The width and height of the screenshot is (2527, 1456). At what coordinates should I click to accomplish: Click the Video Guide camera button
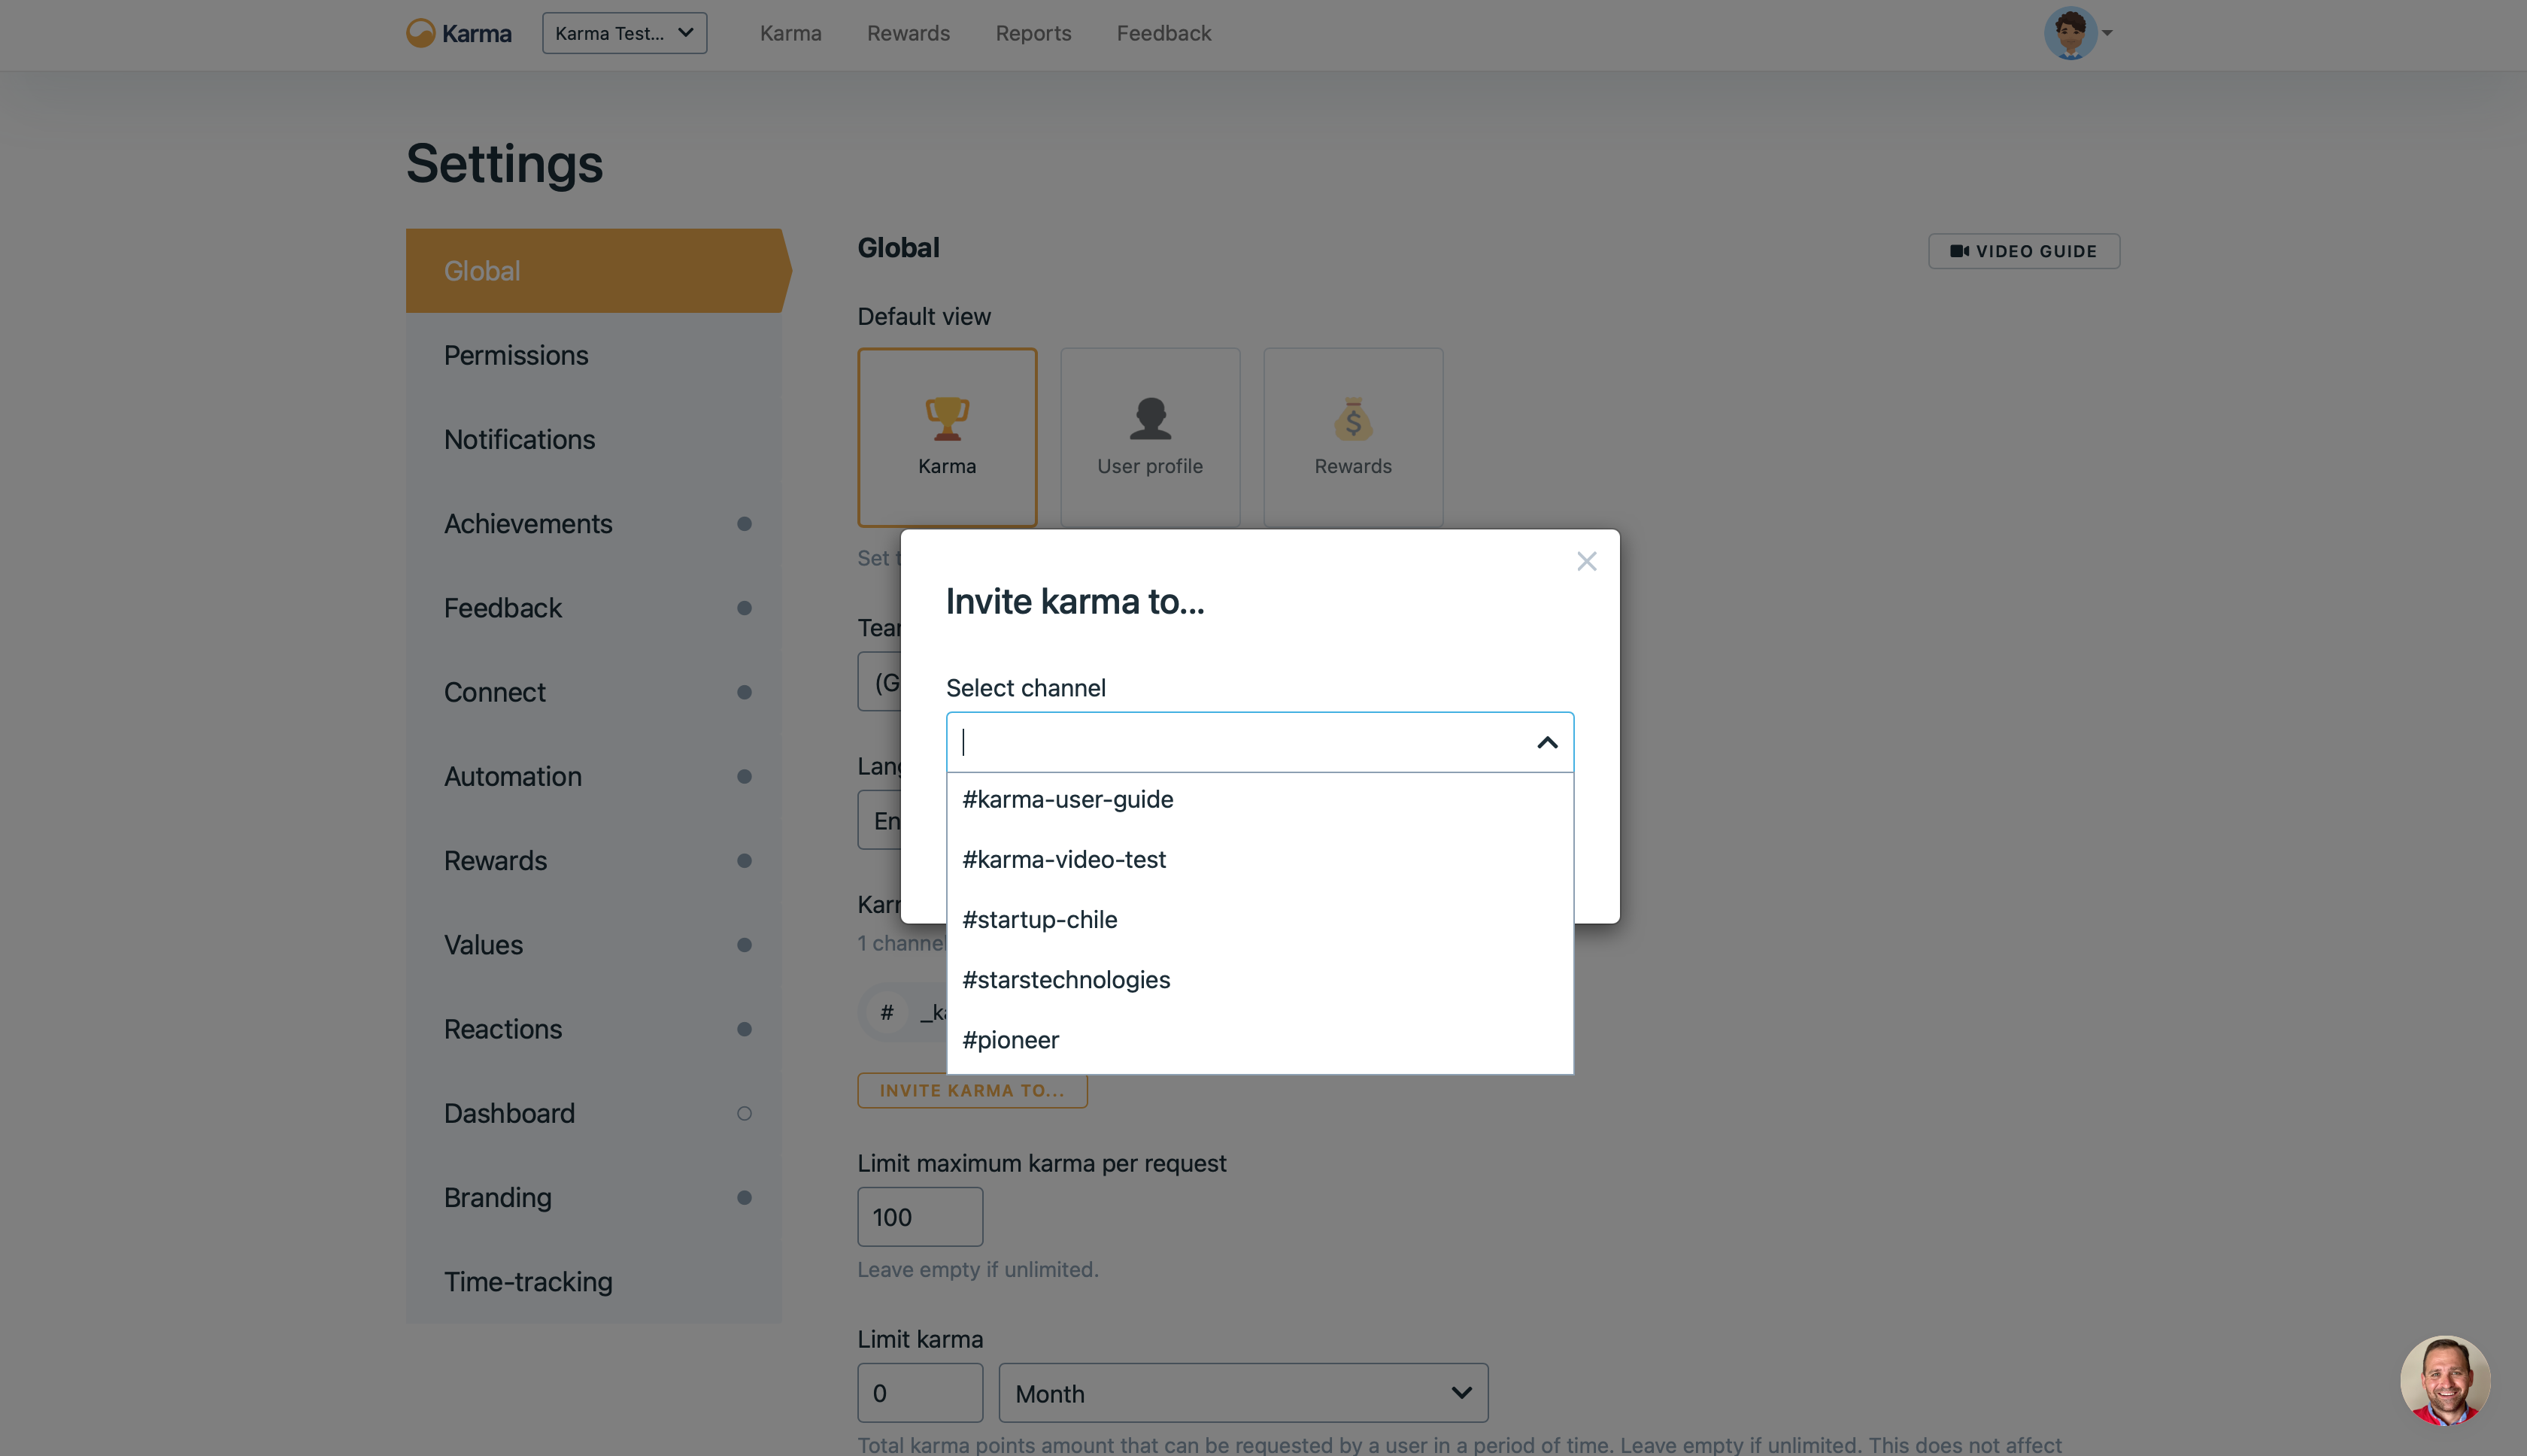[2023, 251]
